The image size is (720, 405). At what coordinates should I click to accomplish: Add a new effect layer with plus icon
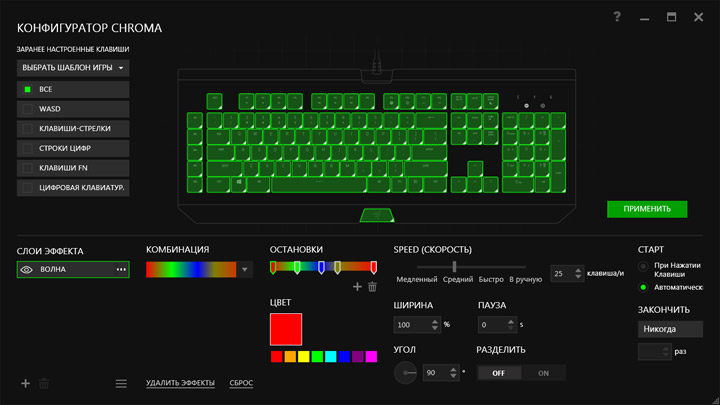(26, 383)
